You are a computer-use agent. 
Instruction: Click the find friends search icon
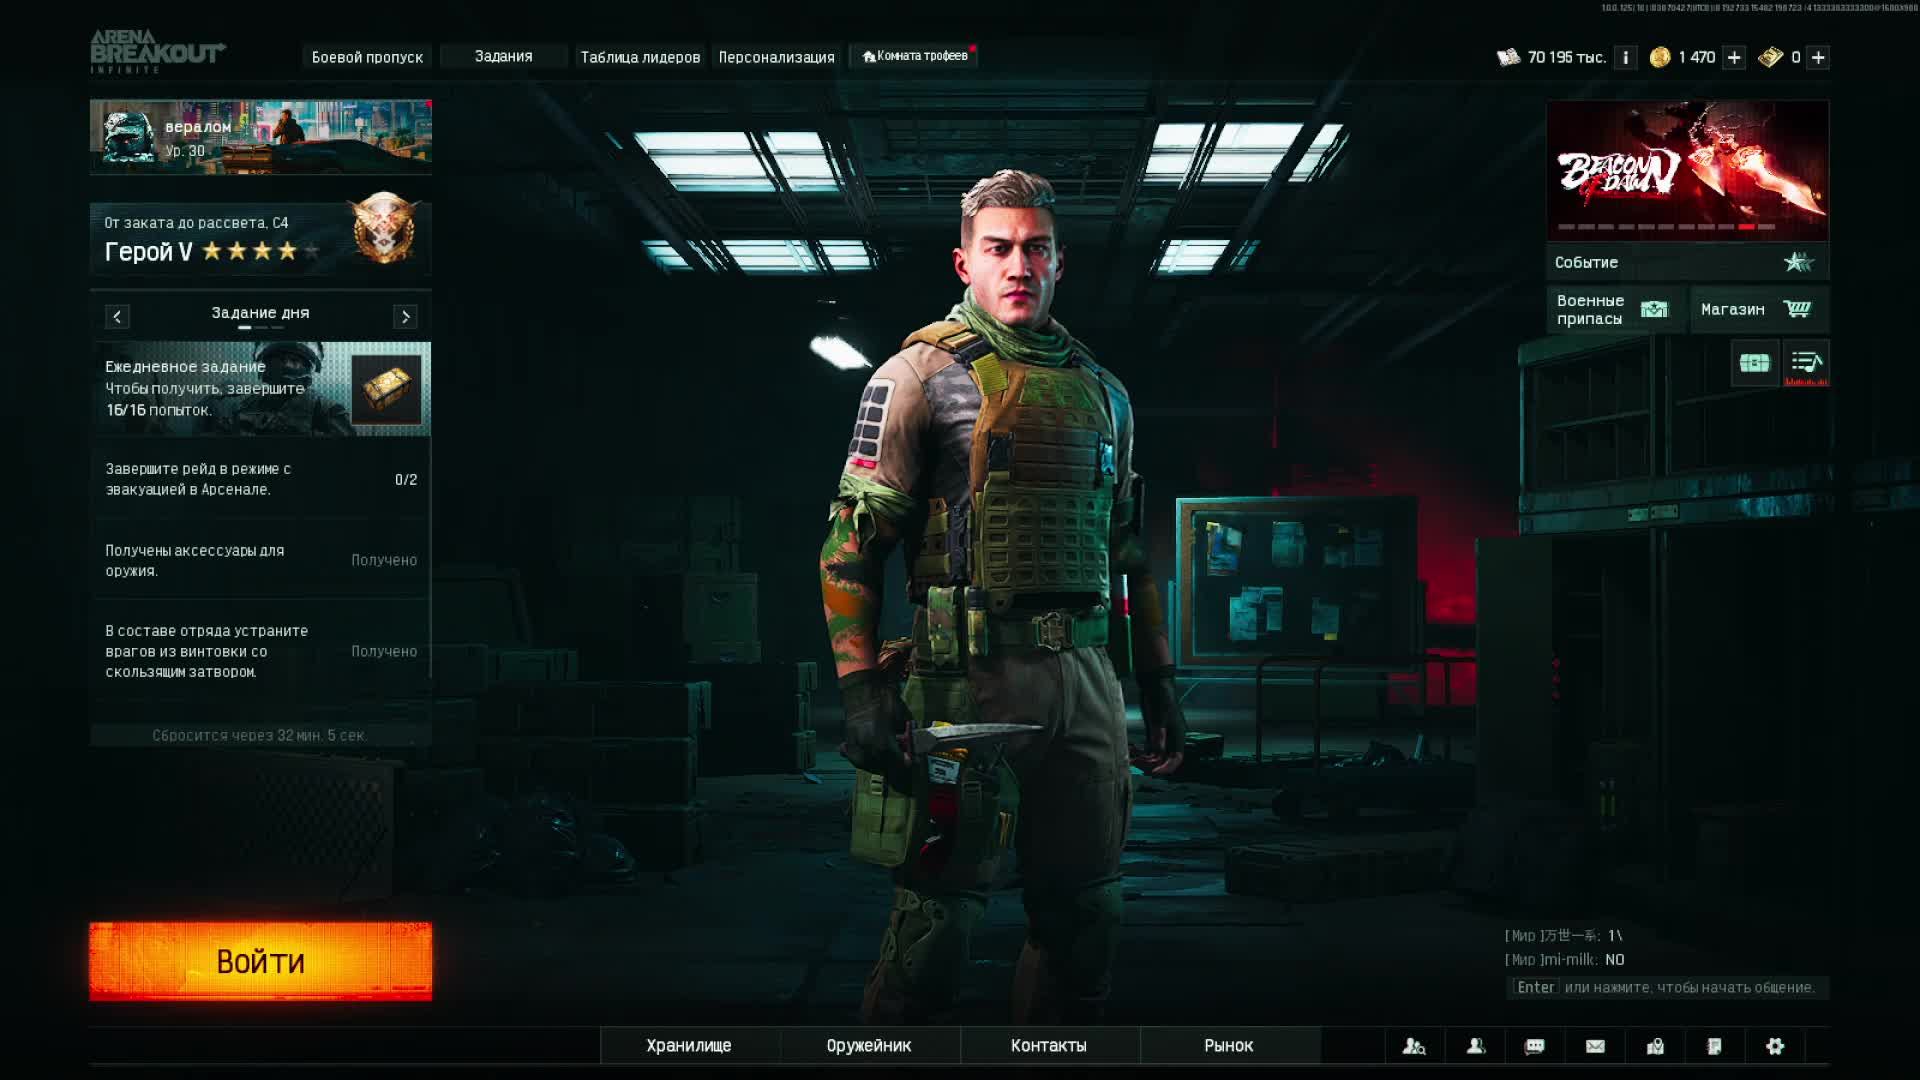coord(1414,1046)
